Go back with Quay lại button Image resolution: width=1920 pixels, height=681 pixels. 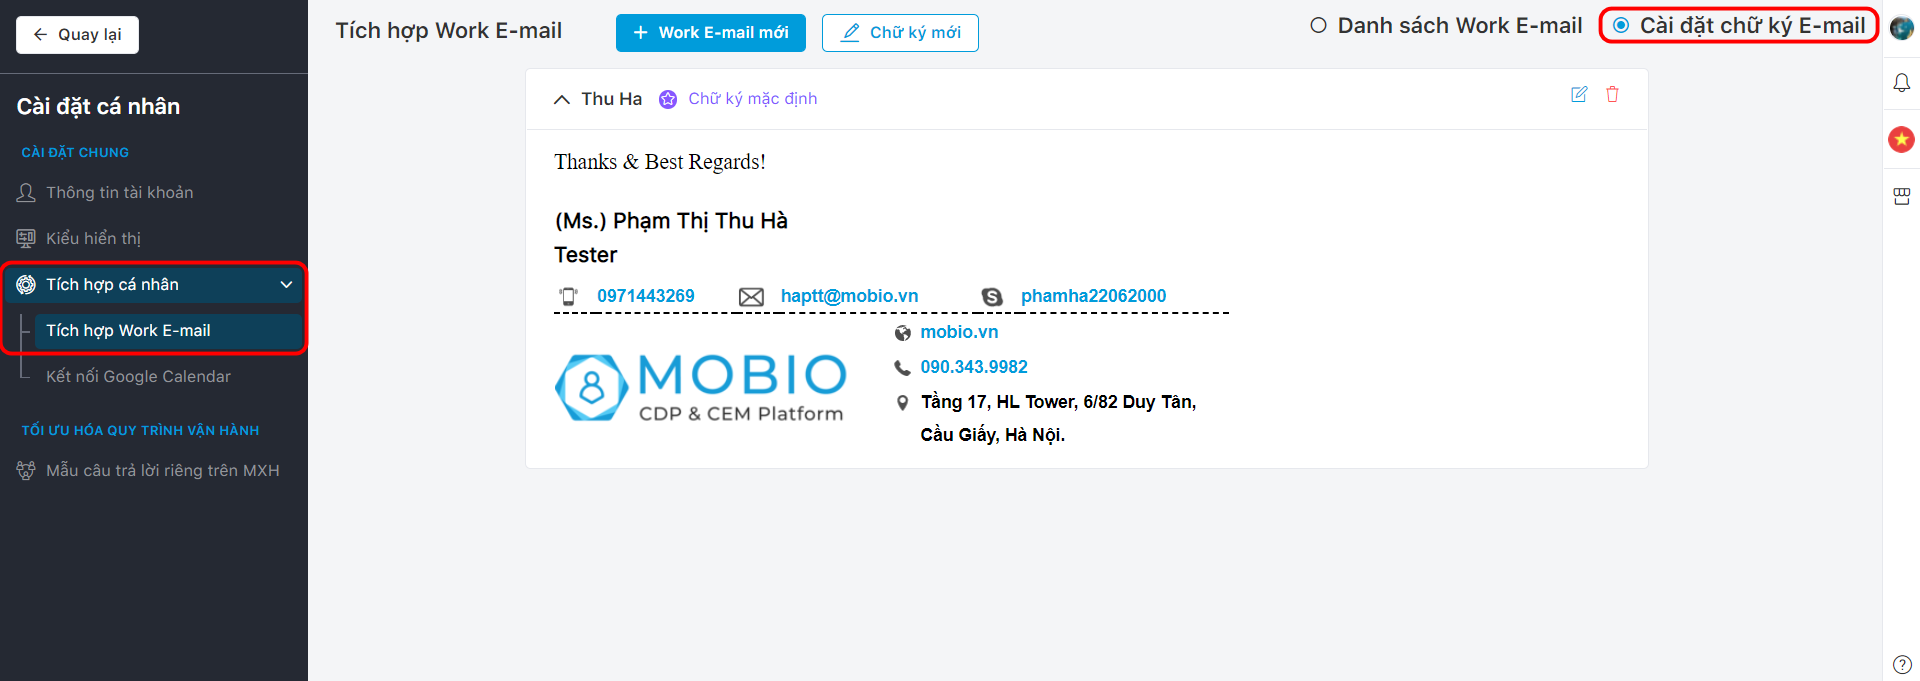point(77,35)
